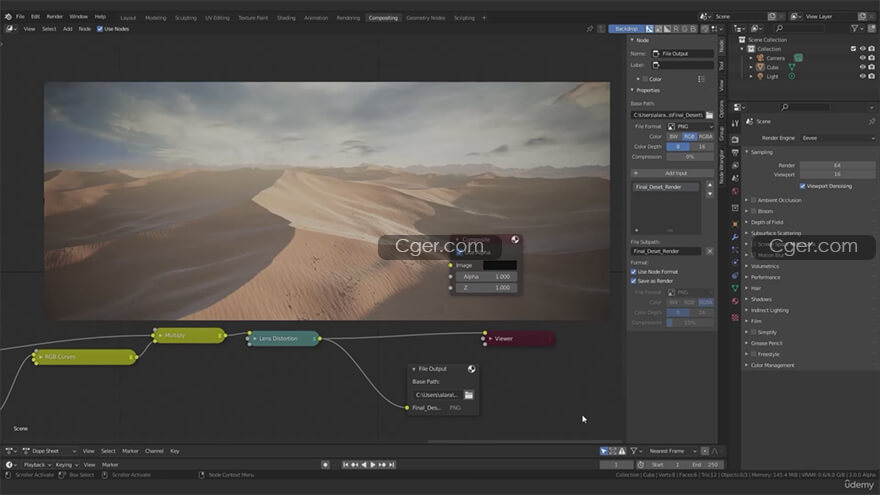The image size is (880, 495).
Task: Open the File menu
Action: click(20, 17)
